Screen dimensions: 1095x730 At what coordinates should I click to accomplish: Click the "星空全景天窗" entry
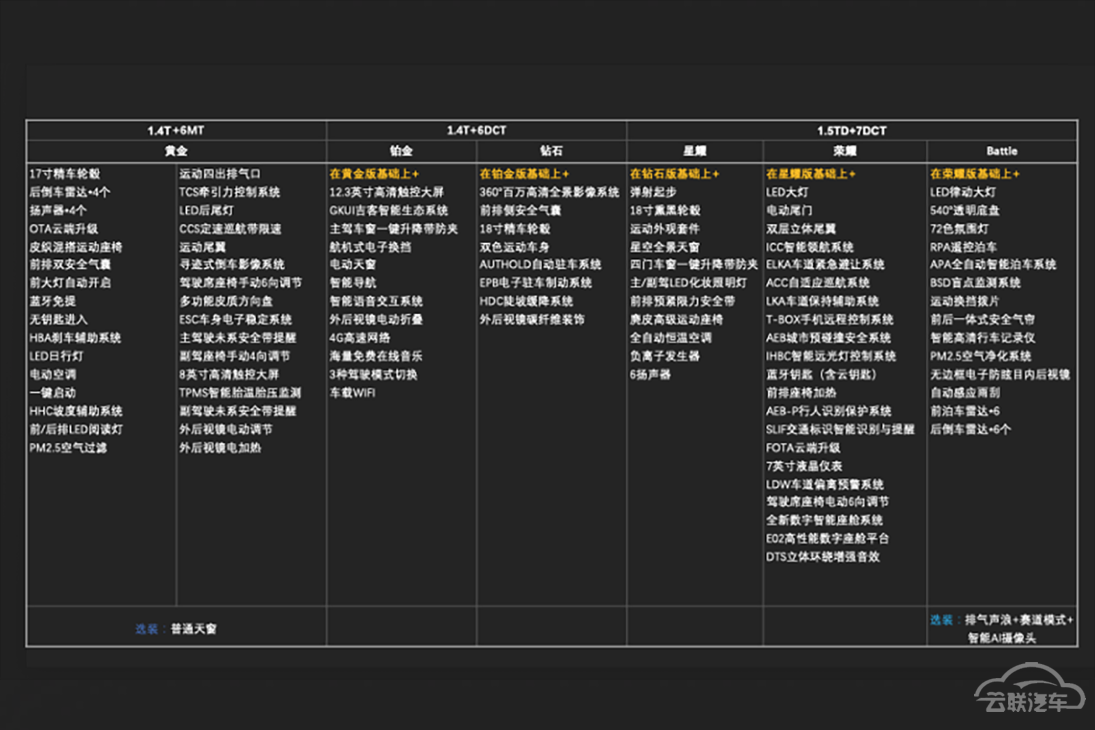point(664,247)
